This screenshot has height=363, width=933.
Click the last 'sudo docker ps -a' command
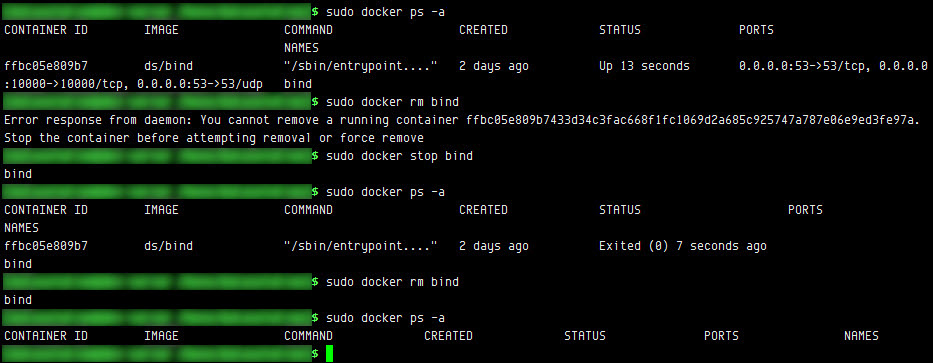point(386,318)
